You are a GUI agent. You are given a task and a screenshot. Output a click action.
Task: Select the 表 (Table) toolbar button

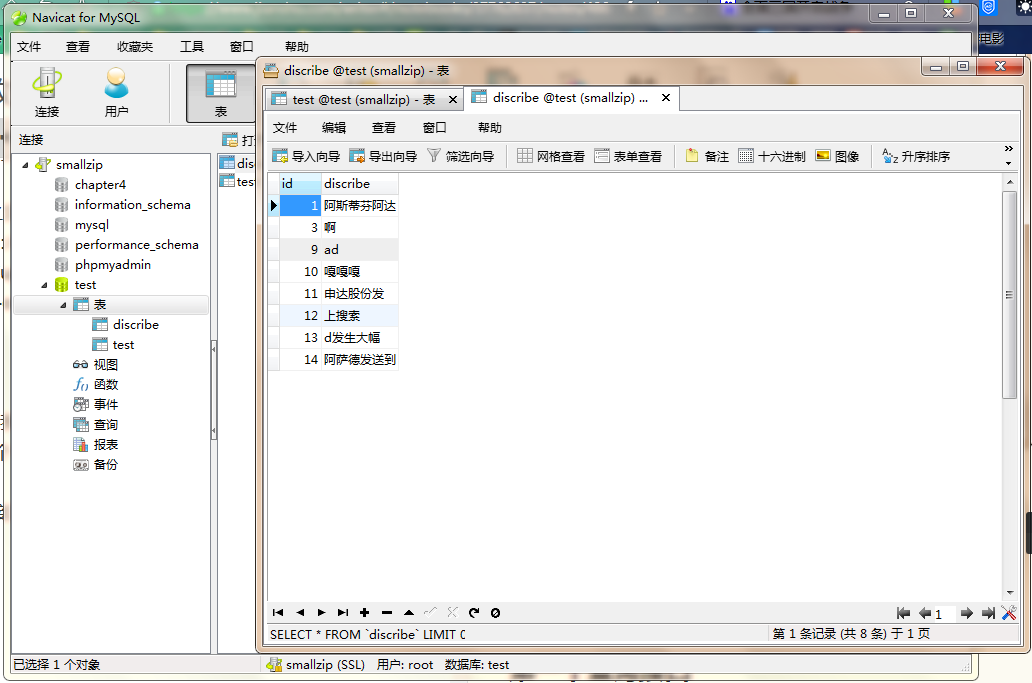click(x=220, y=93)
